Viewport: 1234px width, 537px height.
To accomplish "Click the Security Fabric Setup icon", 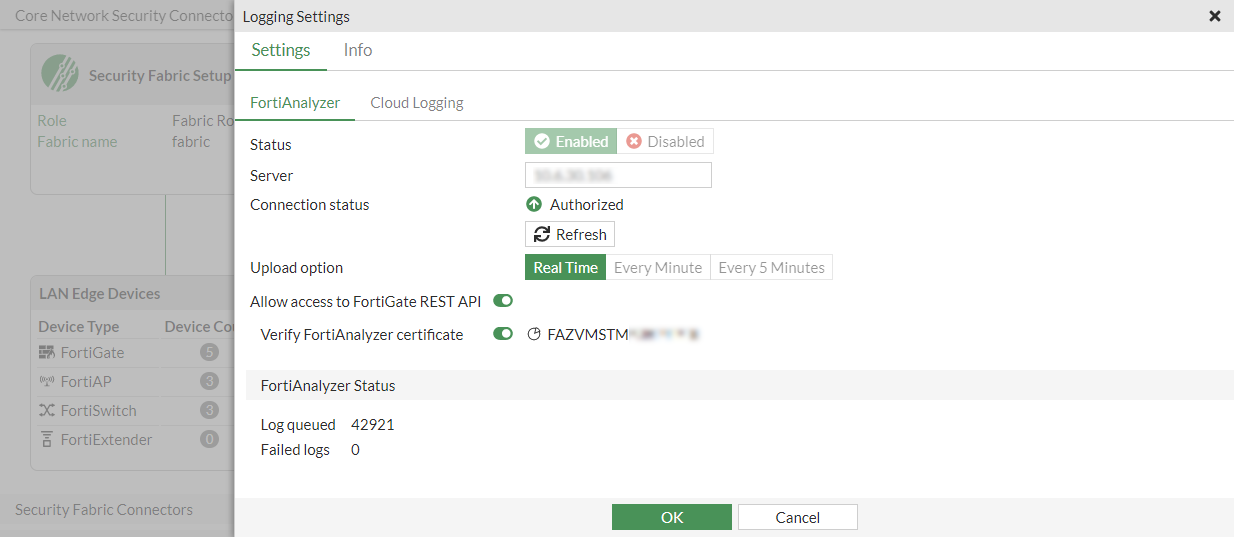I will coord(60,74).
